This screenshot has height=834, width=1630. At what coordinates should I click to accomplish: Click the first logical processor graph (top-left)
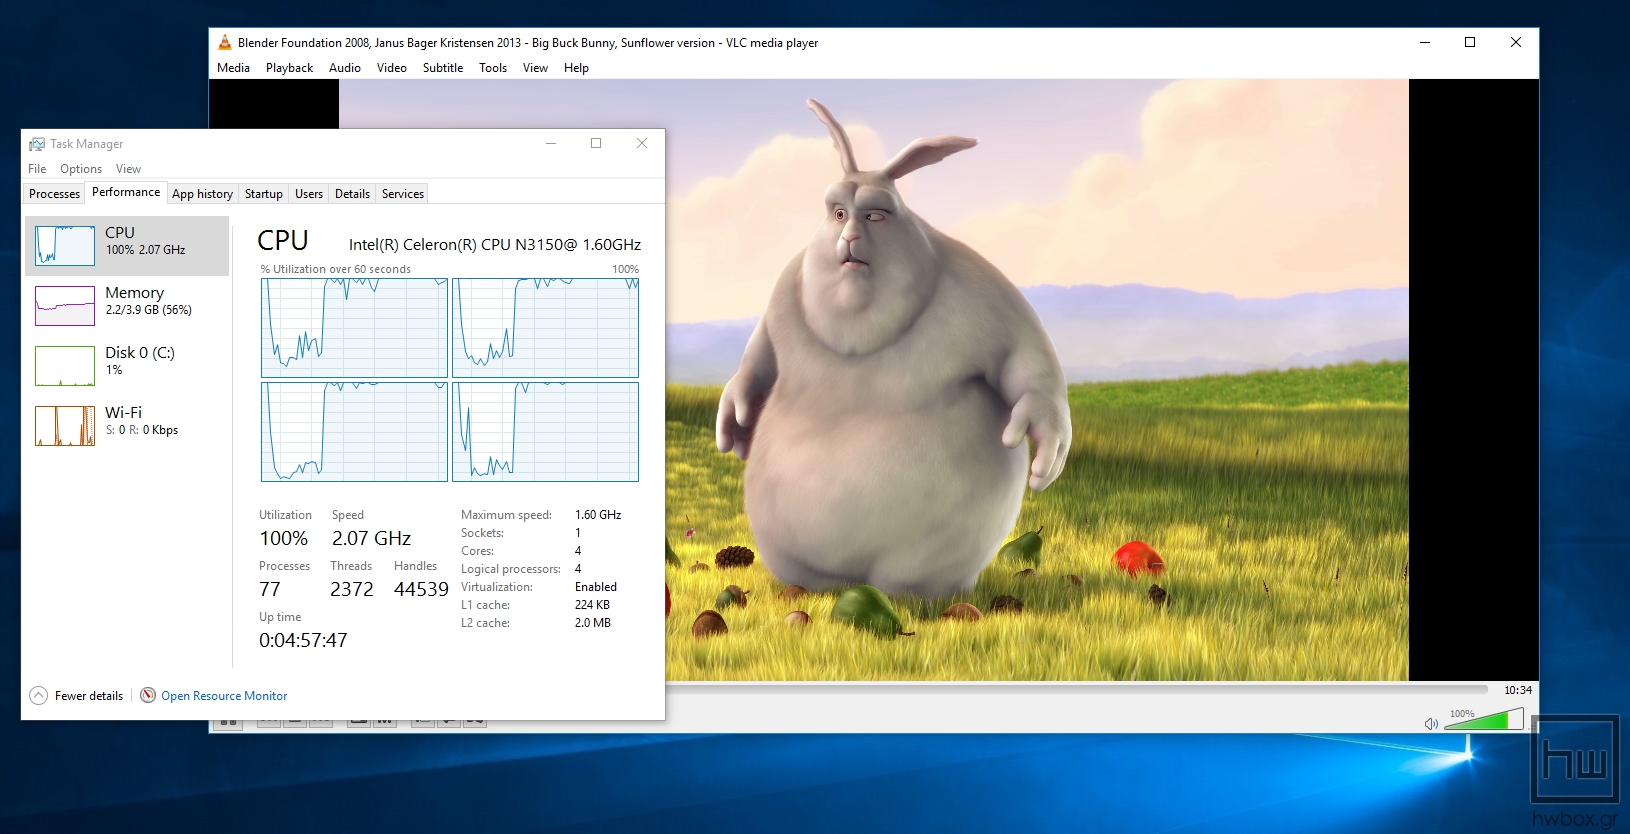pyautogui.click(x=354, y=328)
